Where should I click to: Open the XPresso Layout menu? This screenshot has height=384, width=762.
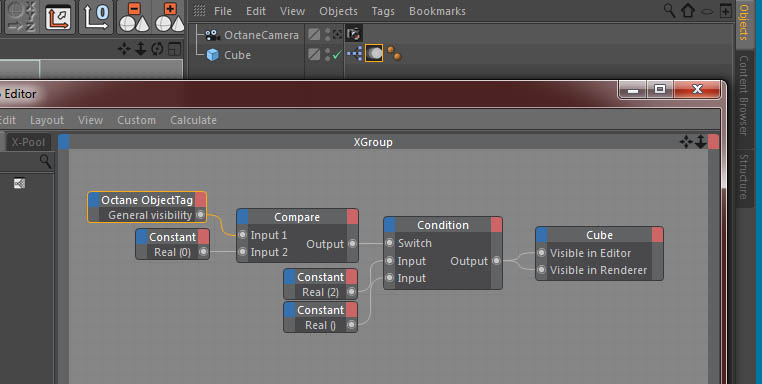coord(47,120)
